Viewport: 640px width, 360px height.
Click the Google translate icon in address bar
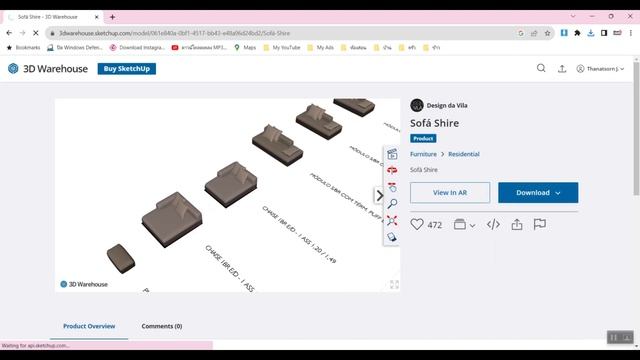(x=520, y=33)
